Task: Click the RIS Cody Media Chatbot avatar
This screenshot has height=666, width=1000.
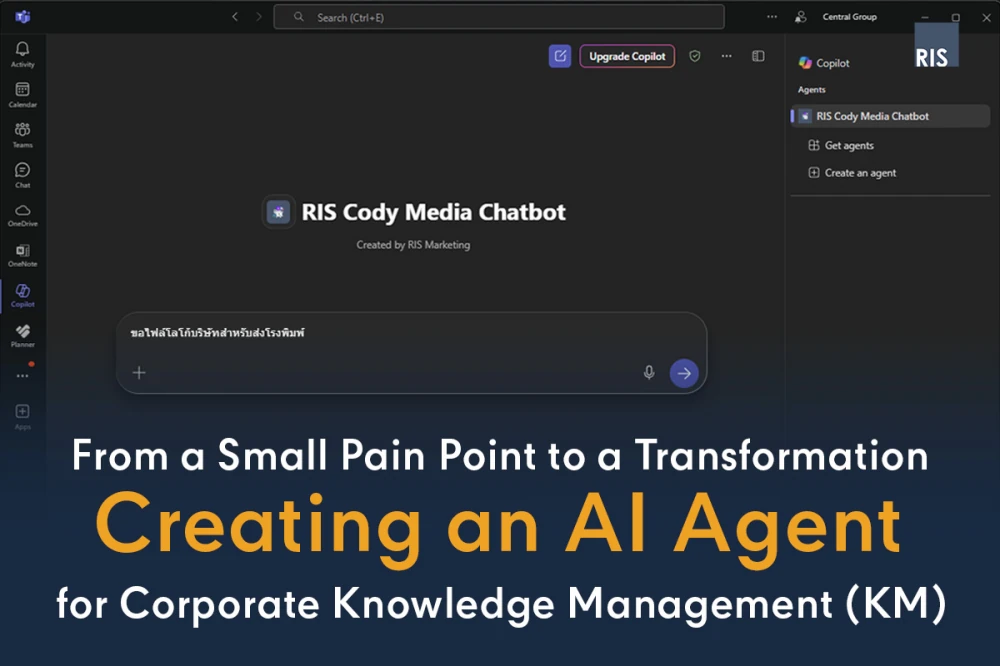Action: (279, 212)
